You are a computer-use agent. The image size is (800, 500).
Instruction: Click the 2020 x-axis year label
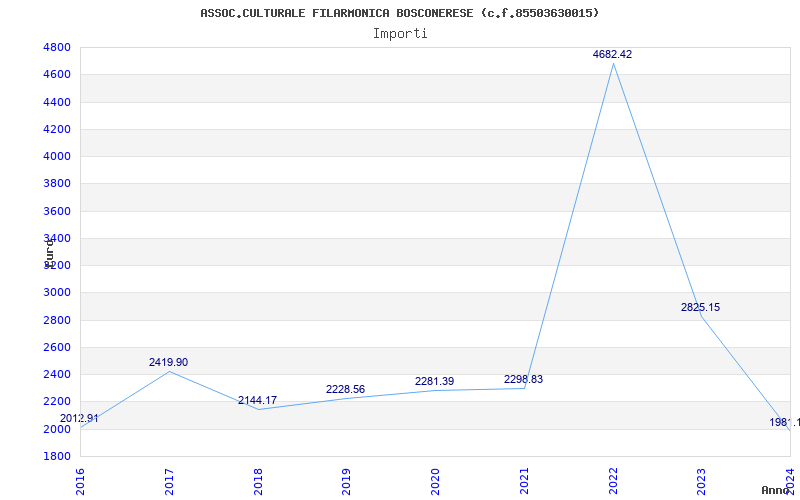tap(435, 482)
